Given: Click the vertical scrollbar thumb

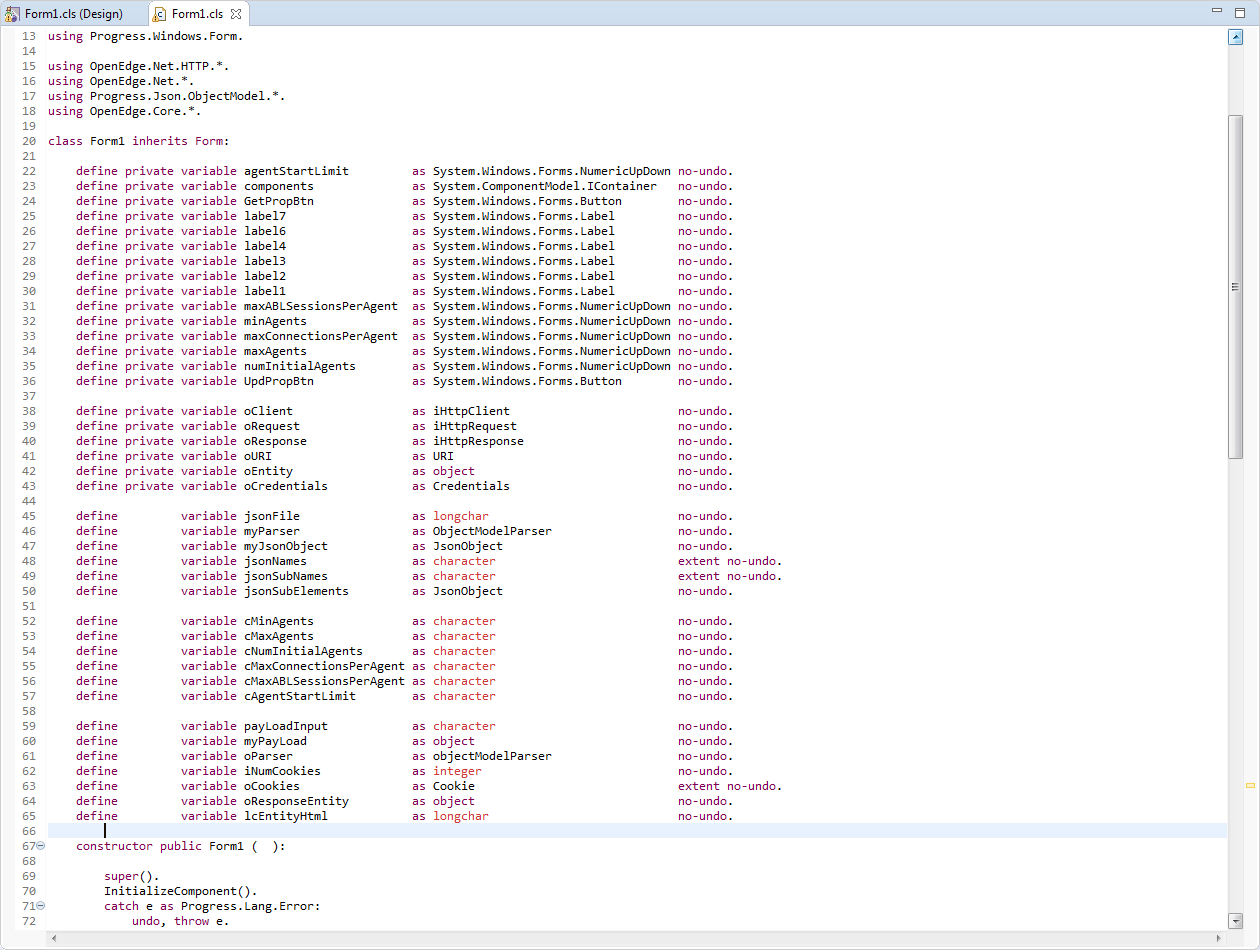Looking at the screenshot, I should 1235,286.
